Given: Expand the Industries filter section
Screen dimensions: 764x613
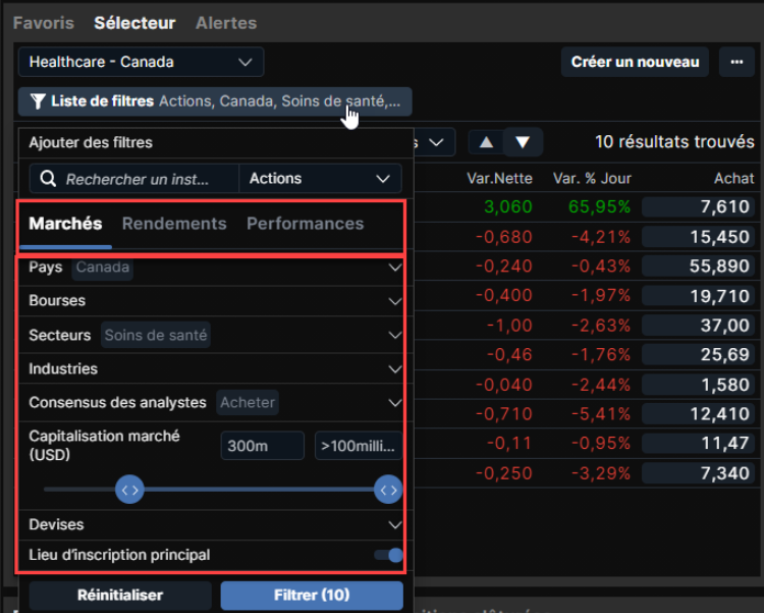Looking at the screenshot, I should tap(395, 369).
